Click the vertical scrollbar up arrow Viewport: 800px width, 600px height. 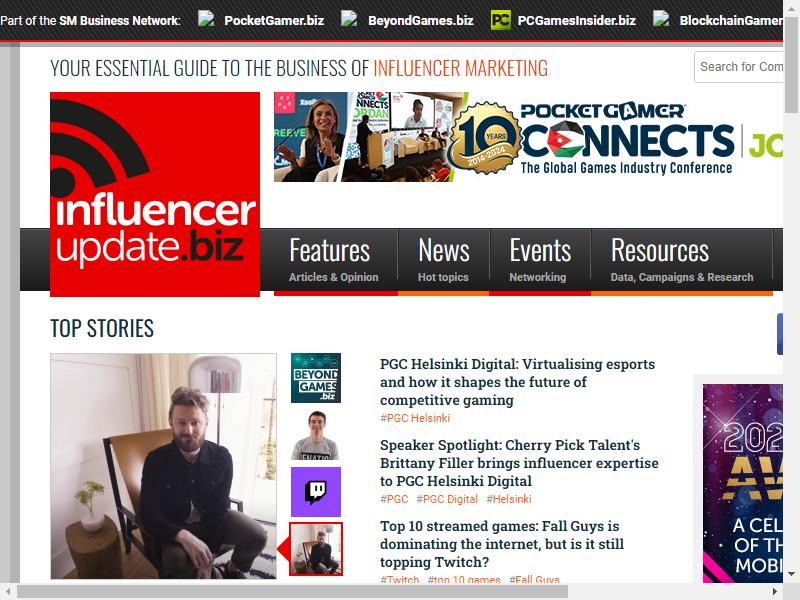coord(791,7)
